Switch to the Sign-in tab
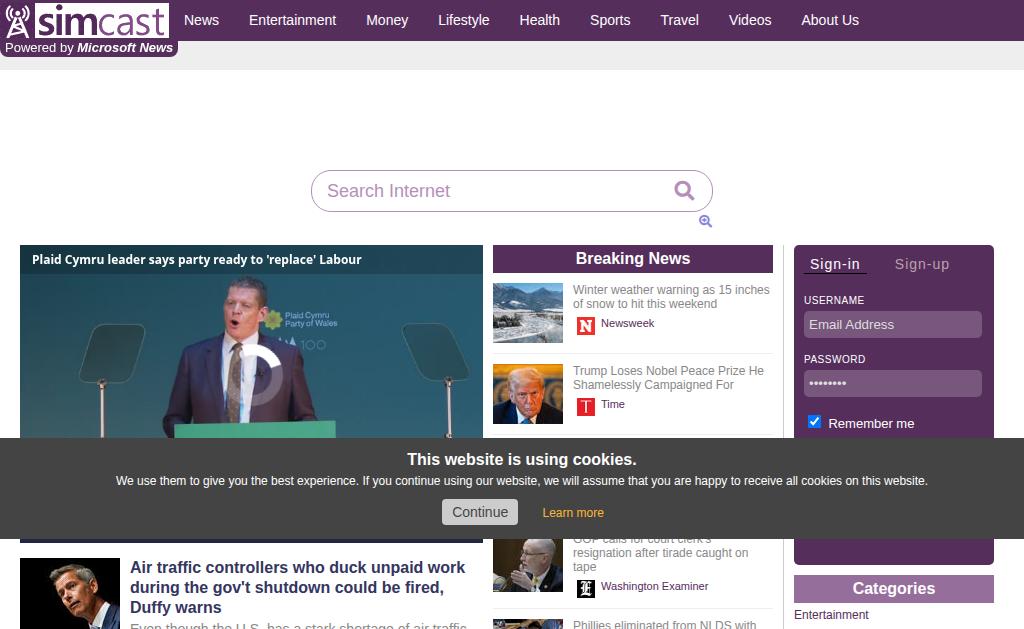The image size is (1024, 629). click(835, 264)
